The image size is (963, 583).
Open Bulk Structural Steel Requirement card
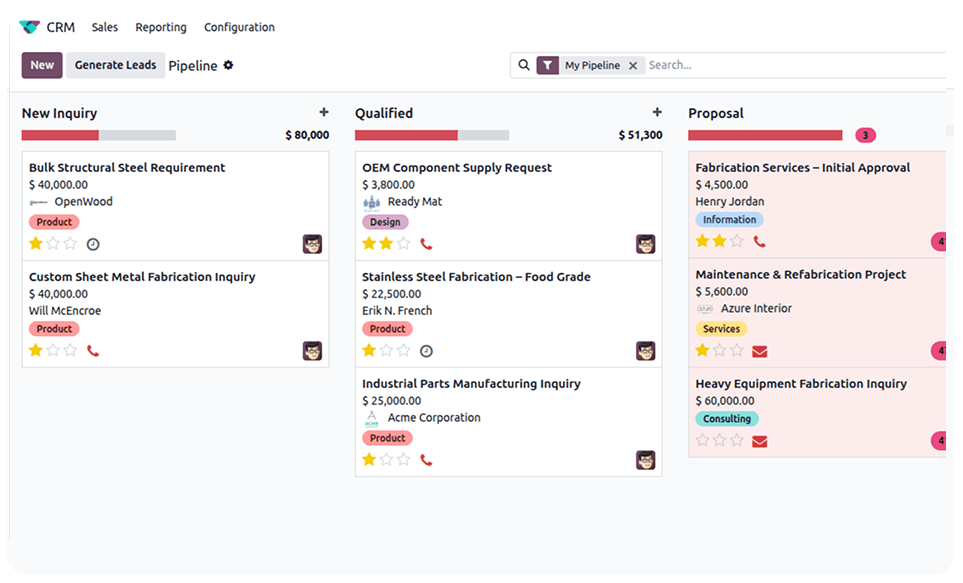click(x=175, y=206)
